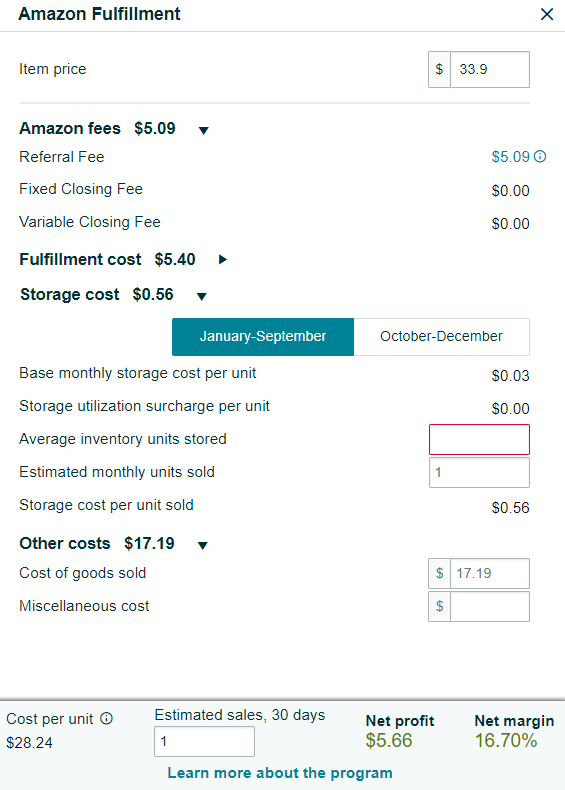Expand the Fulfillment cost section arrow

click(x=223, y=259)
